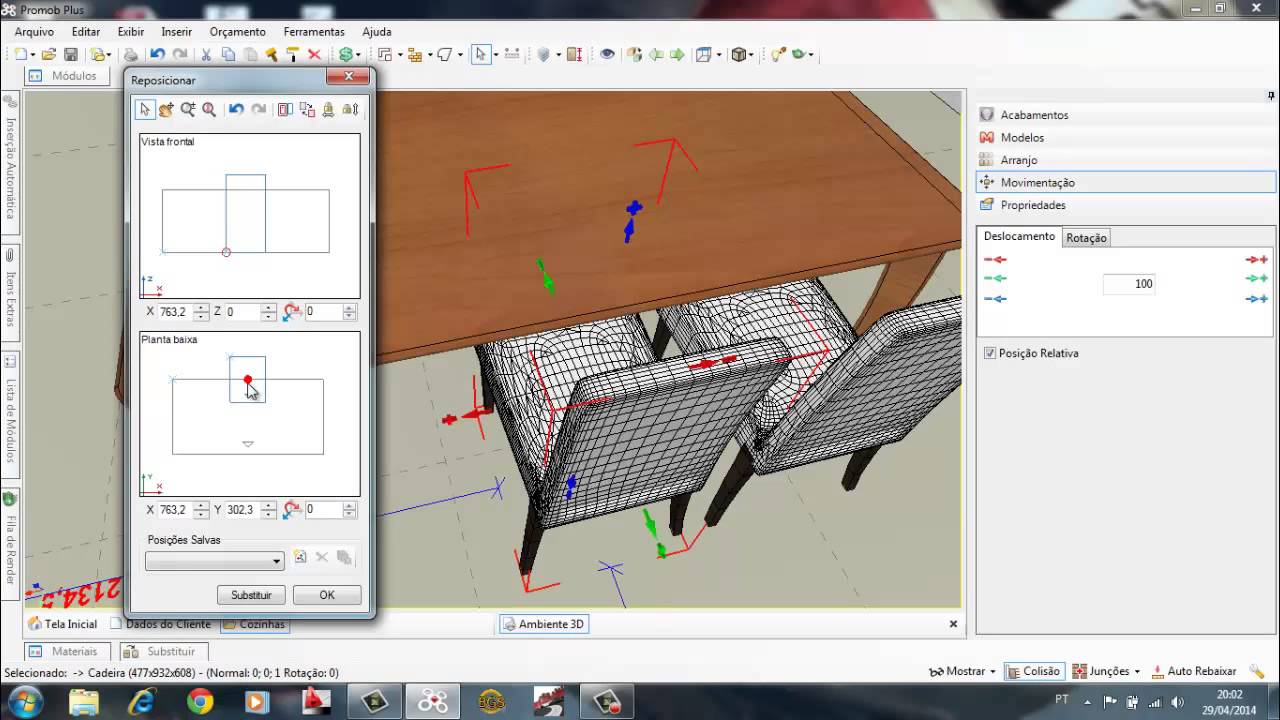This screenshot has height=720, width=1280.
Task: Click the Save floppy disk icon
Action: click(71, 55)
